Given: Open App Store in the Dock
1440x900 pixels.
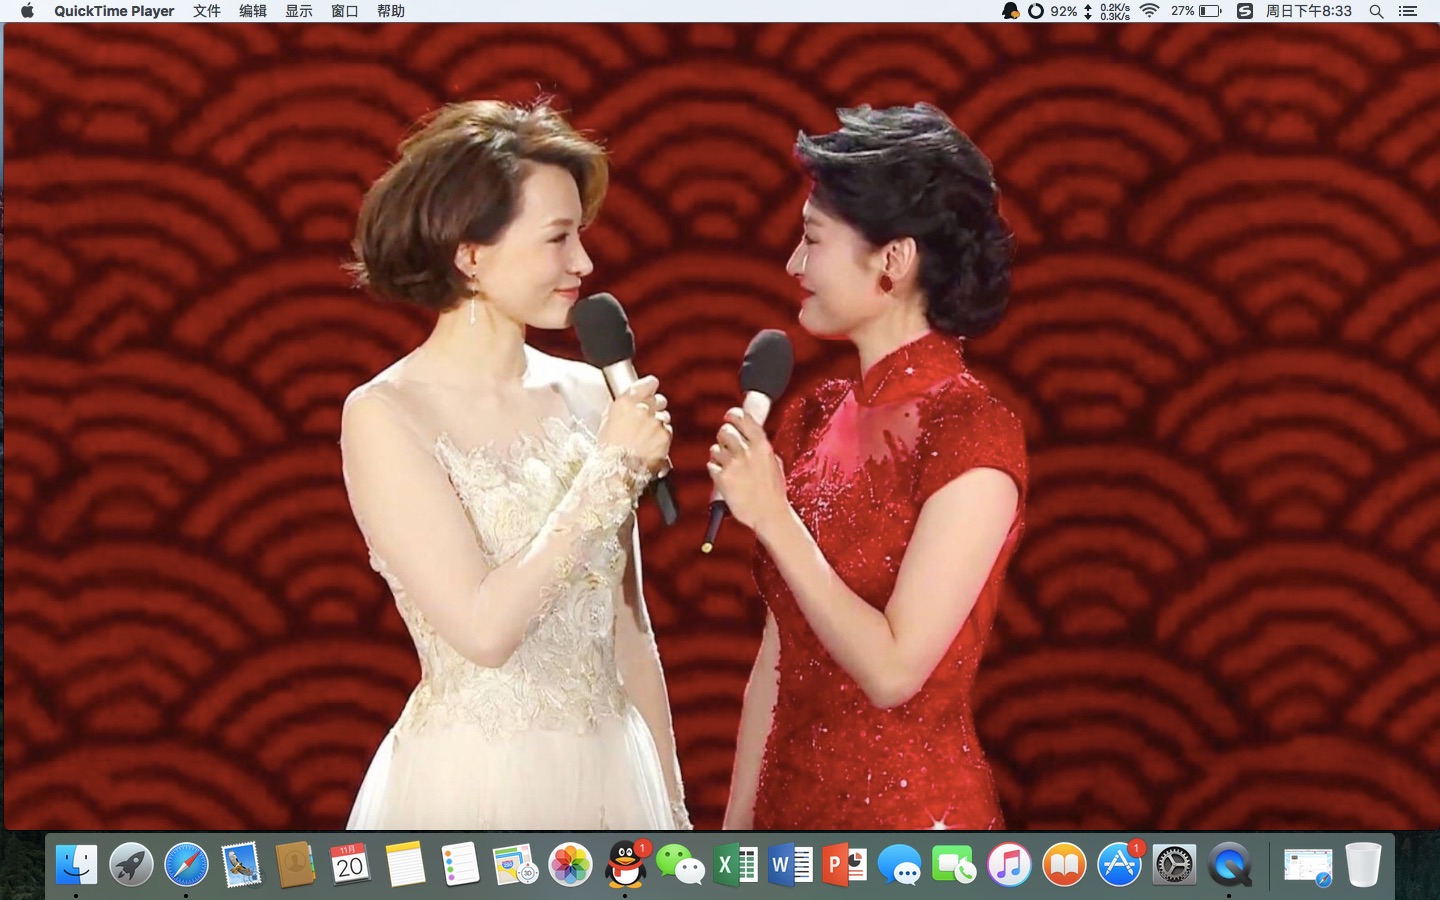Looking at the screenshot, I should (x=1119, y=864).
